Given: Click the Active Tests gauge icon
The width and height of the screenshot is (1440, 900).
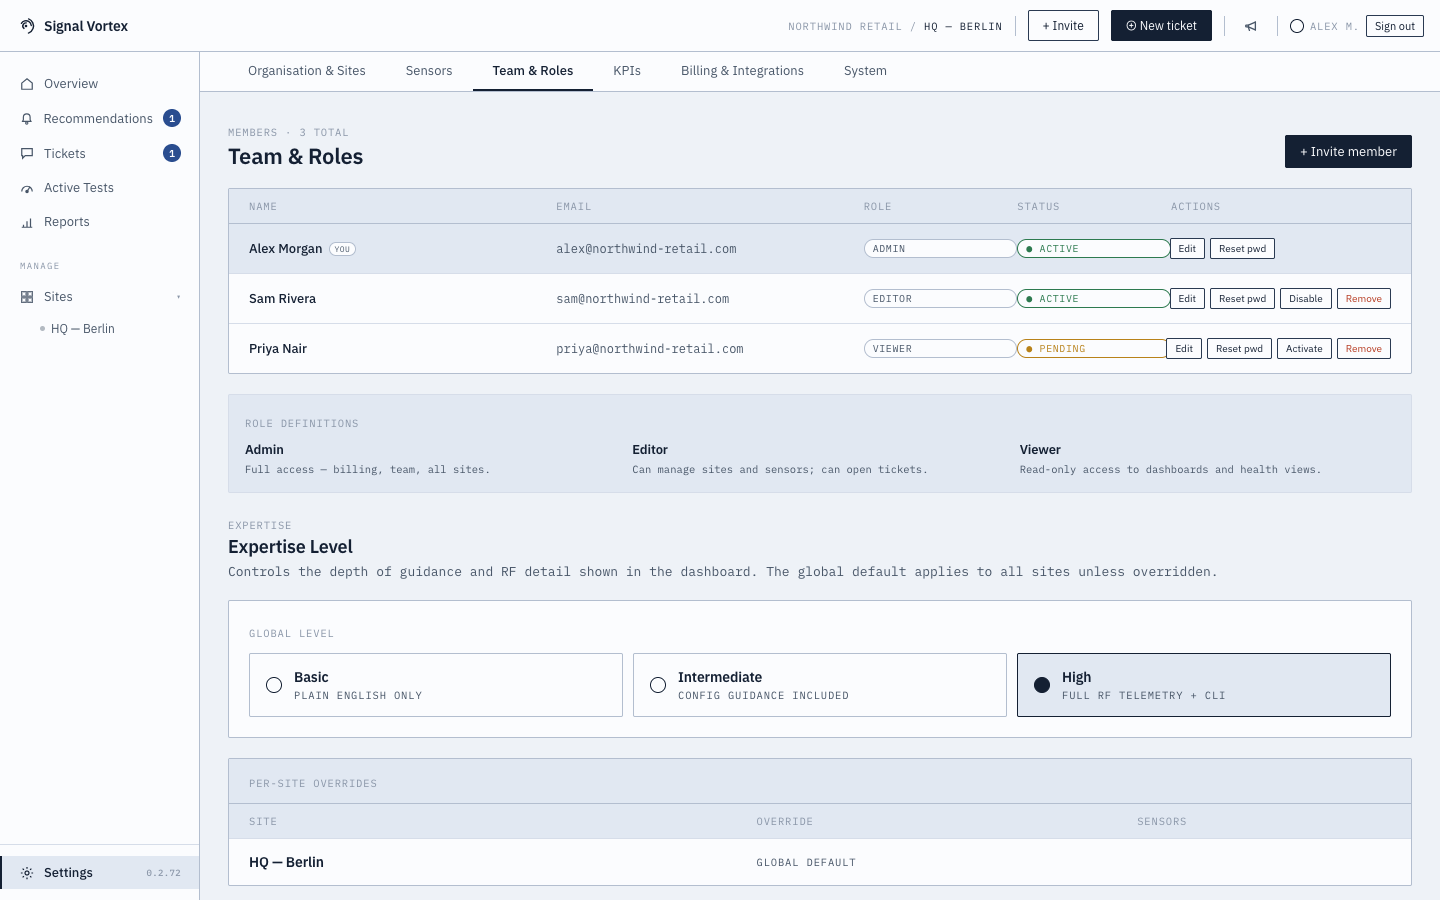Looking at the screenshot, I should [27, 188].
